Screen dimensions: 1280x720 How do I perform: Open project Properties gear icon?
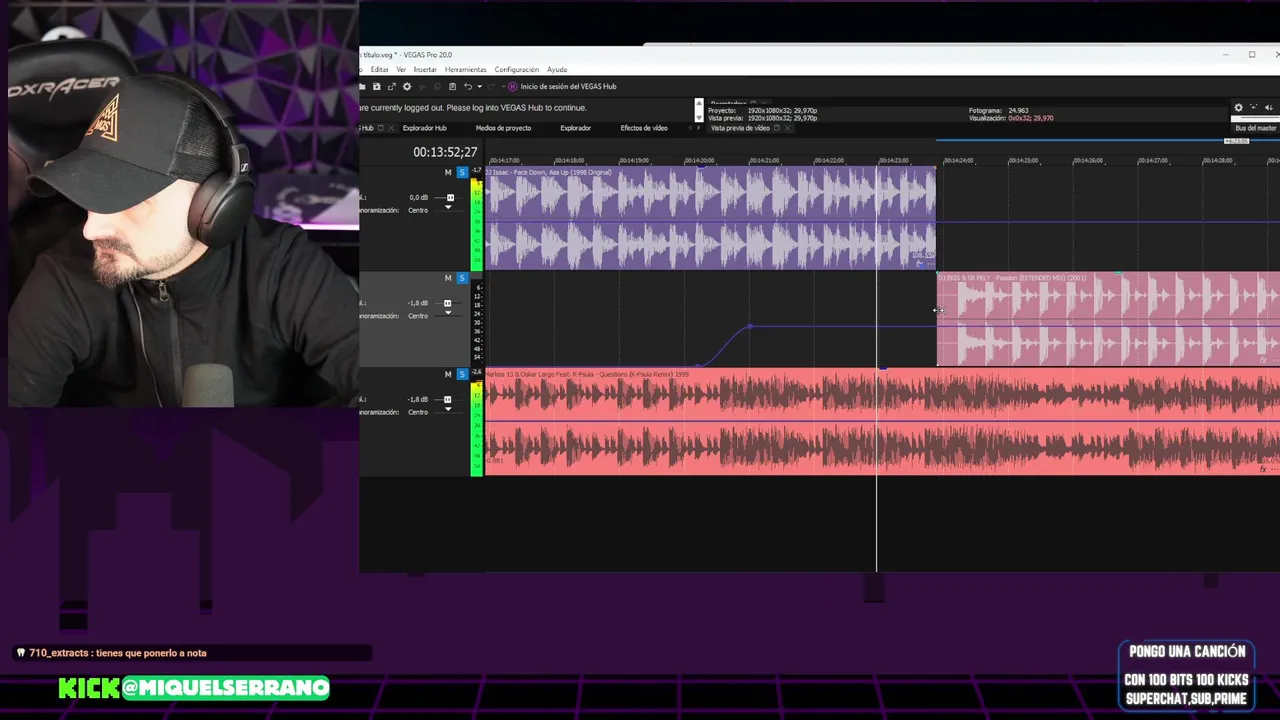tap(407, 86)
